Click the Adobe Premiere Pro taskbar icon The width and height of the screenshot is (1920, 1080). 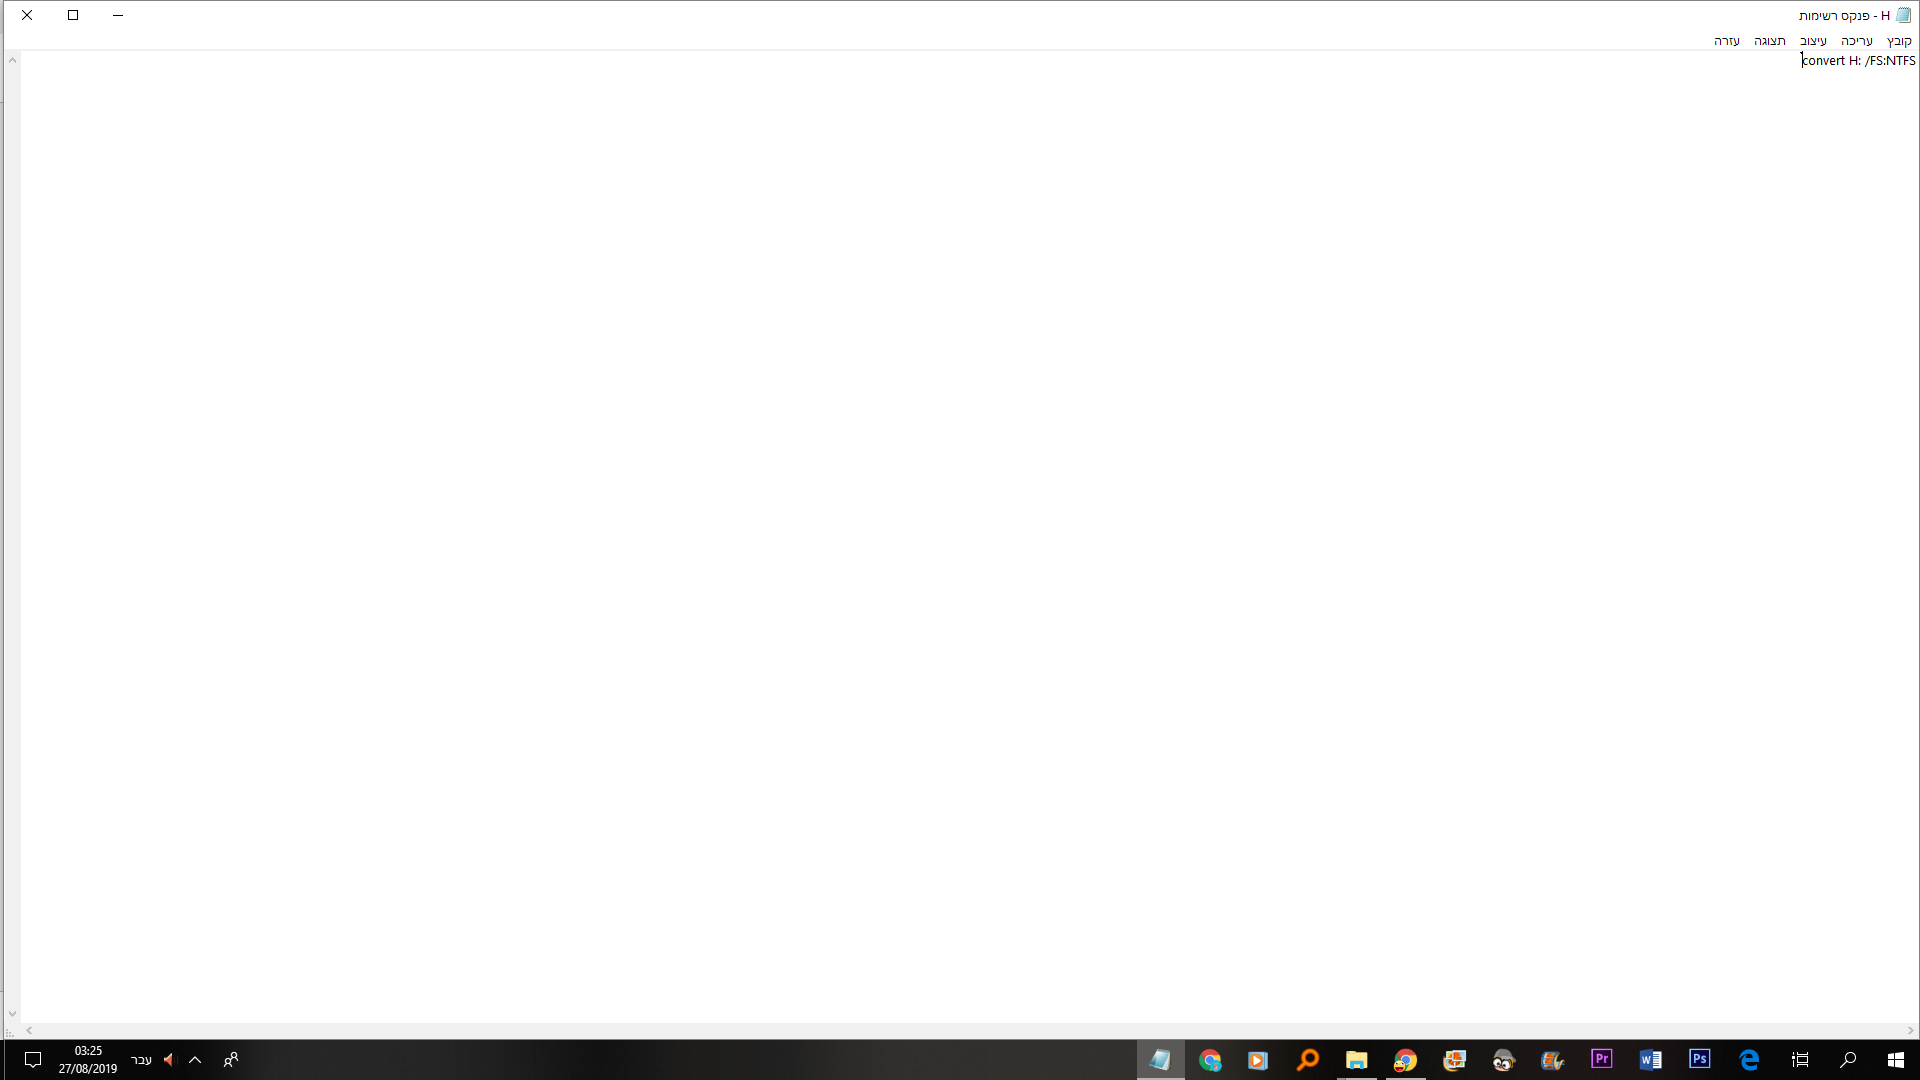click(x=1601, y=1059)
